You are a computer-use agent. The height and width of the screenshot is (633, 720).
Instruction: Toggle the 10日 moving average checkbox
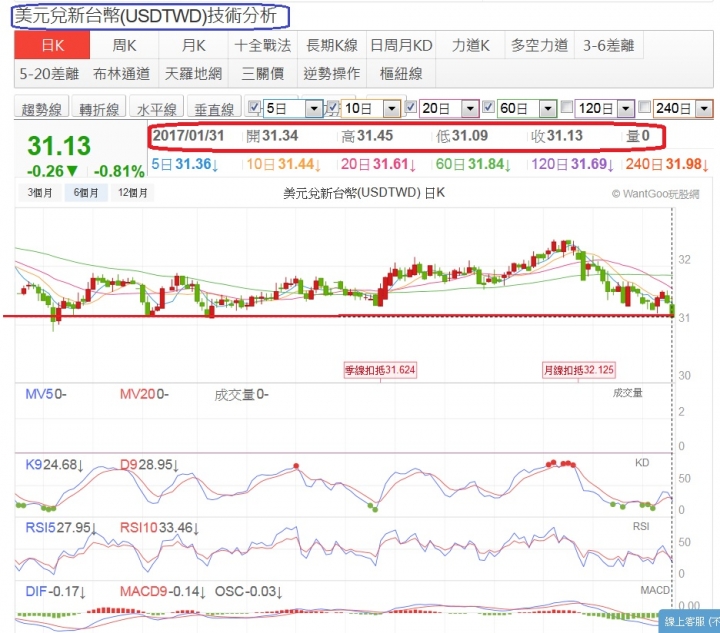[x=333, y=107]
